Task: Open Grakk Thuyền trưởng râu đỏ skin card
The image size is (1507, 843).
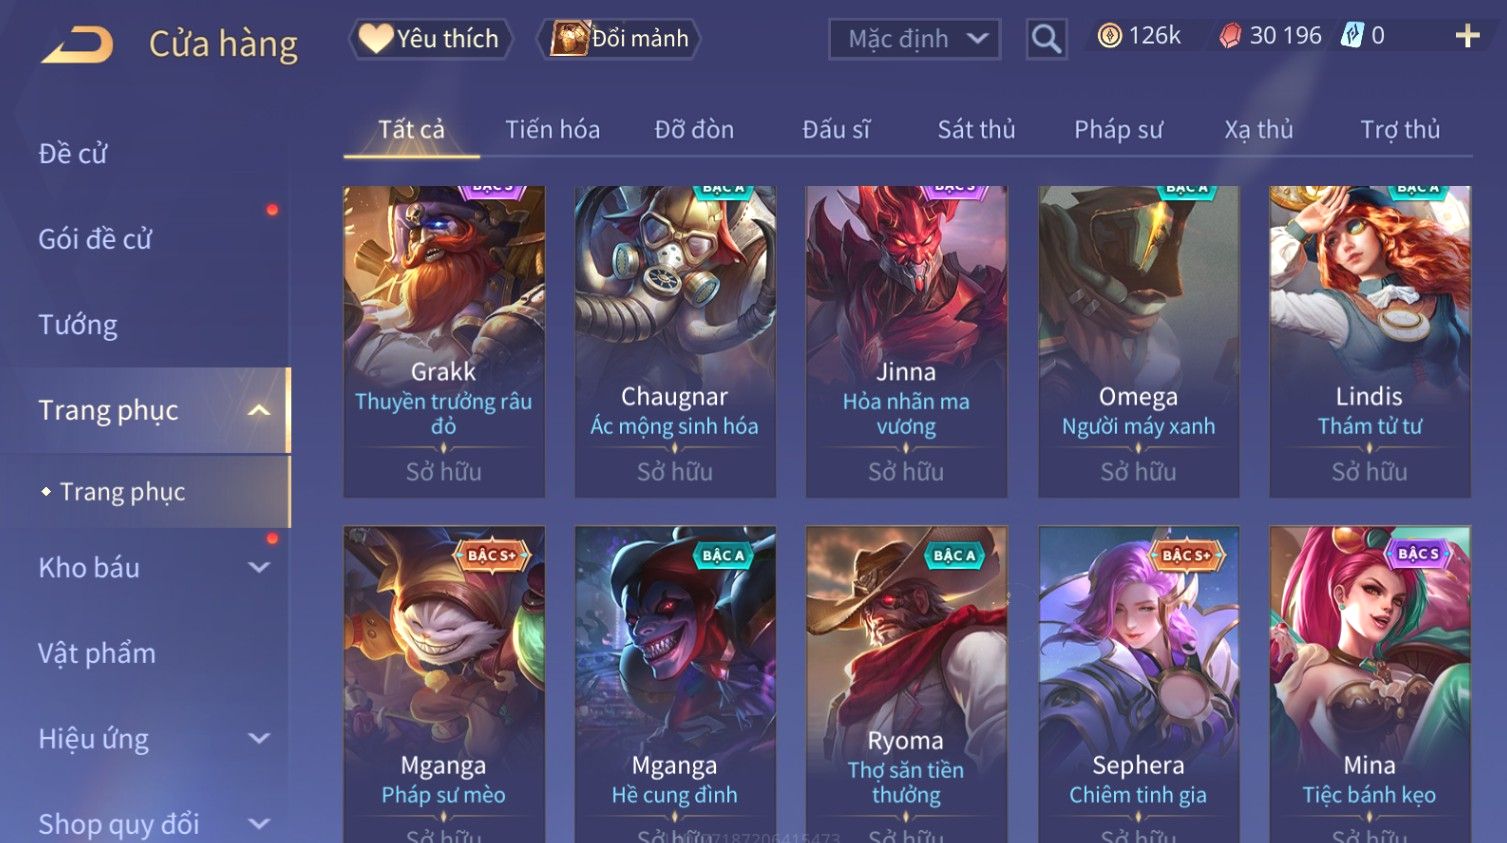Action: pyautogui.click(x=444, y=341)
